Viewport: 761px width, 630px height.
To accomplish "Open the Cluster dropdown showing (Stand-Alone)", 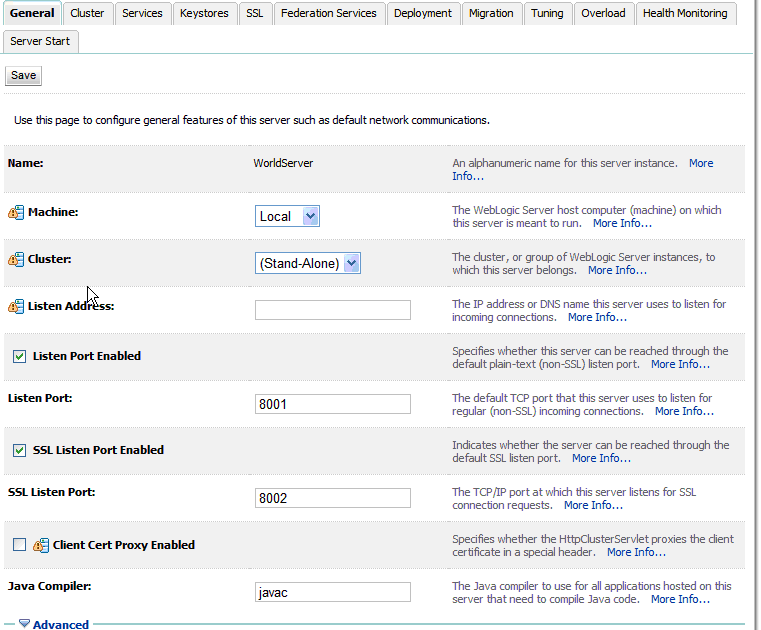I will (x=308, y=263).
